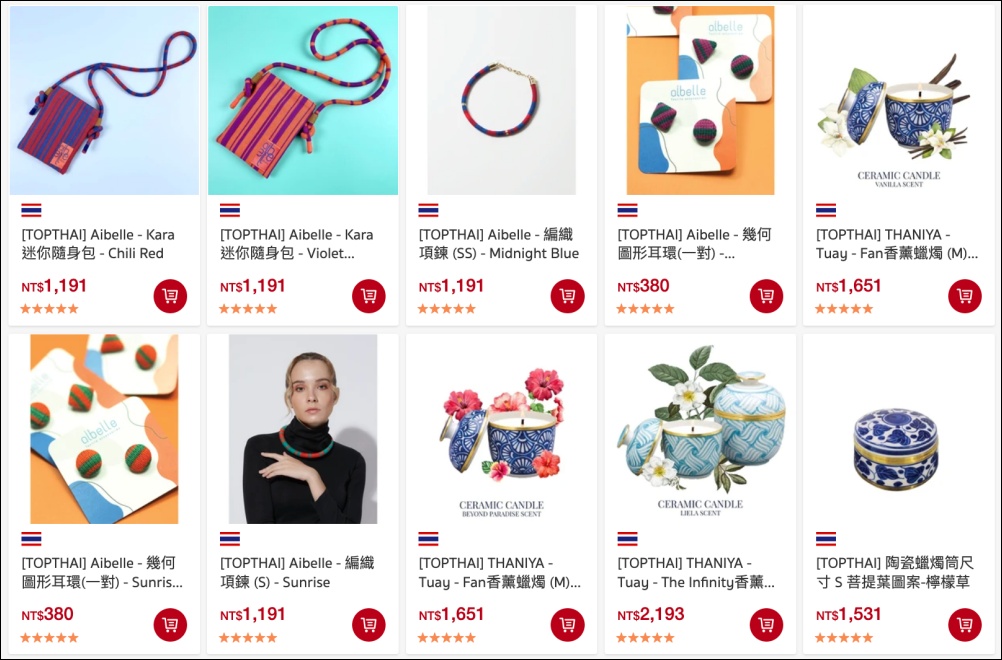Open Midnight Blue necklace (SS) title link
This screenshot has height=660, width=1002.
(498, 244)
